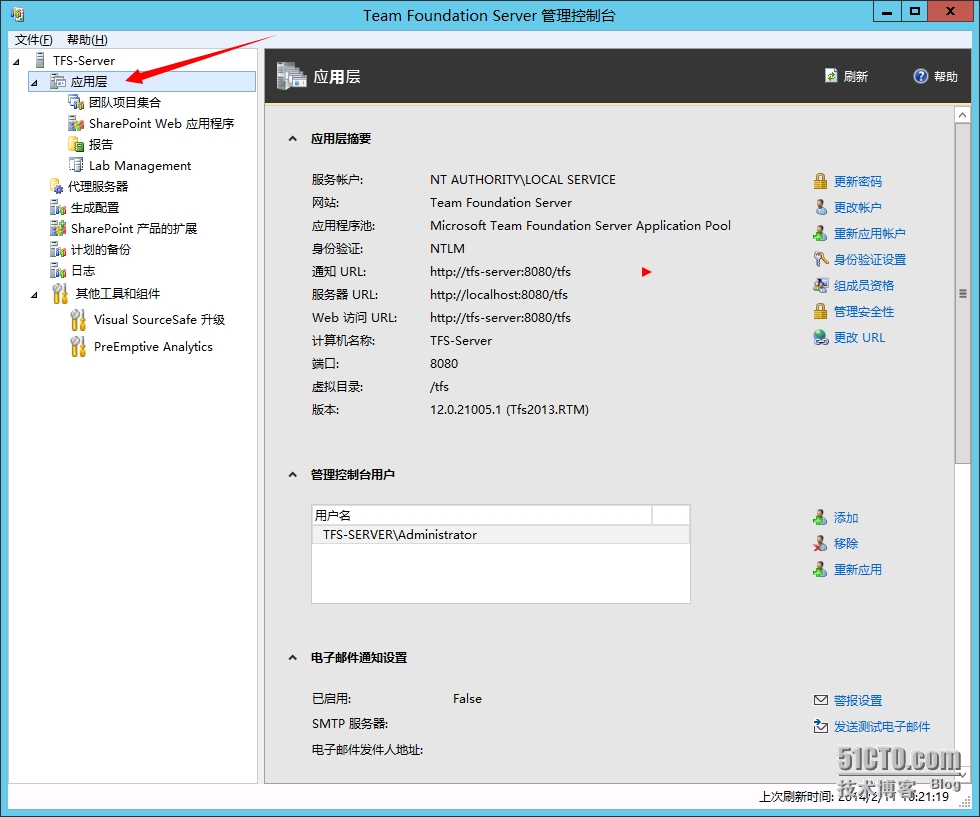The image size is (980, 817).
Task: Collapse the 应用层摘要 section
Action: tap(292, 139)
